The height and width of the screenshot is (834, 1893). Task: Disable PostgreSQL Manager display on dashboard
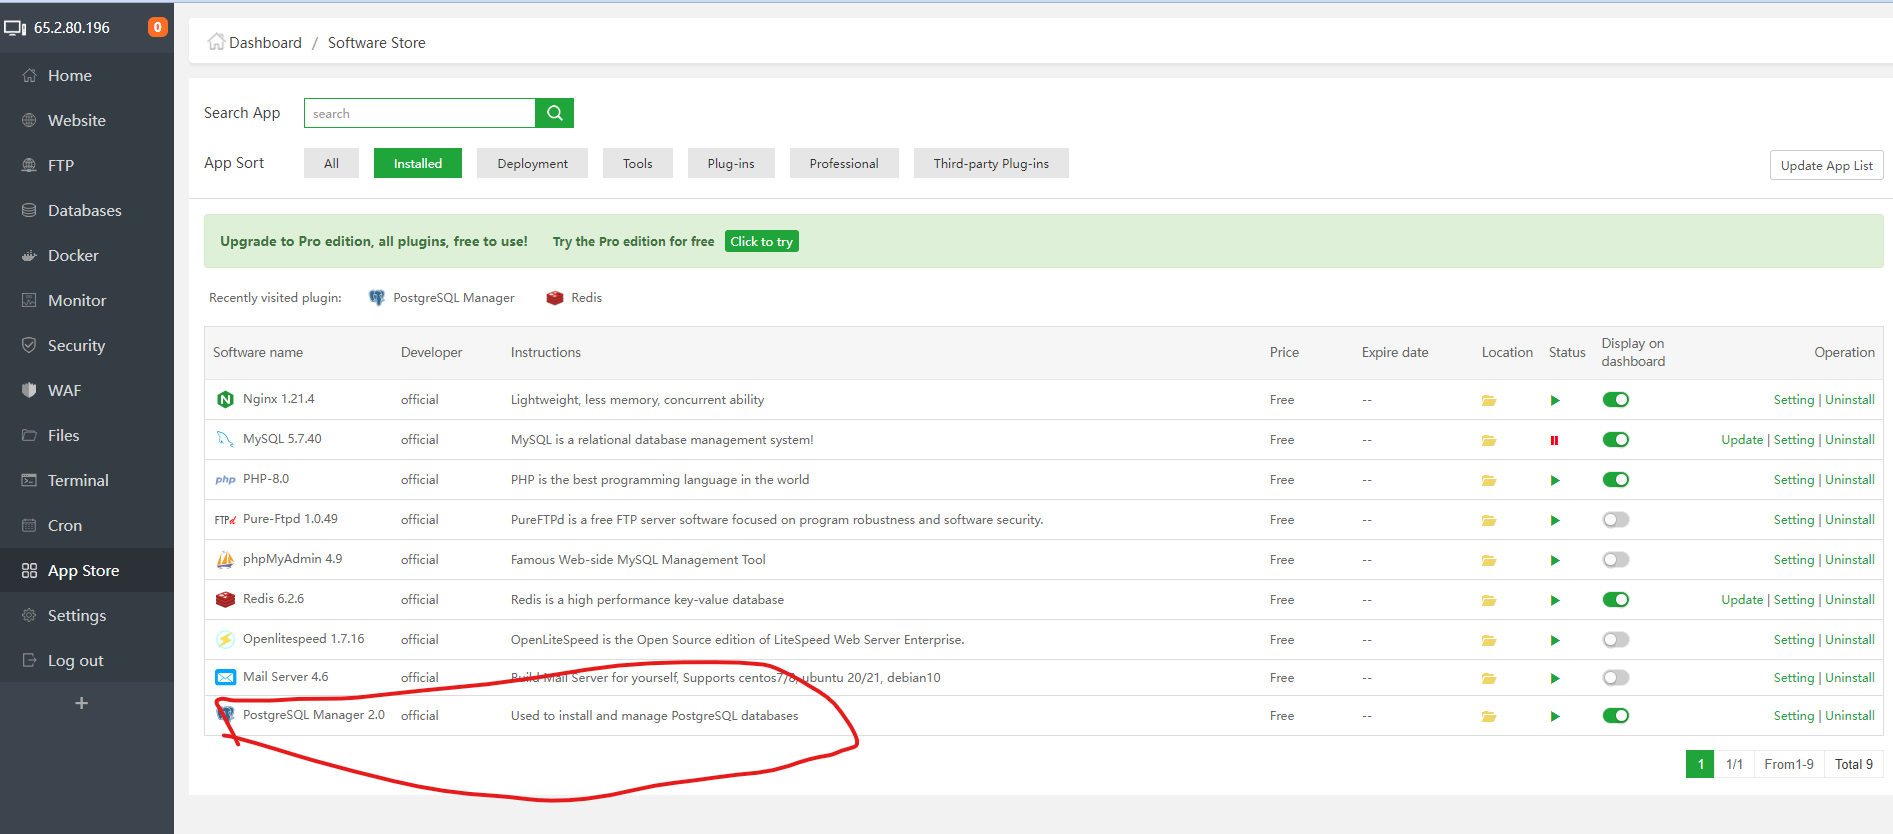1616,716
